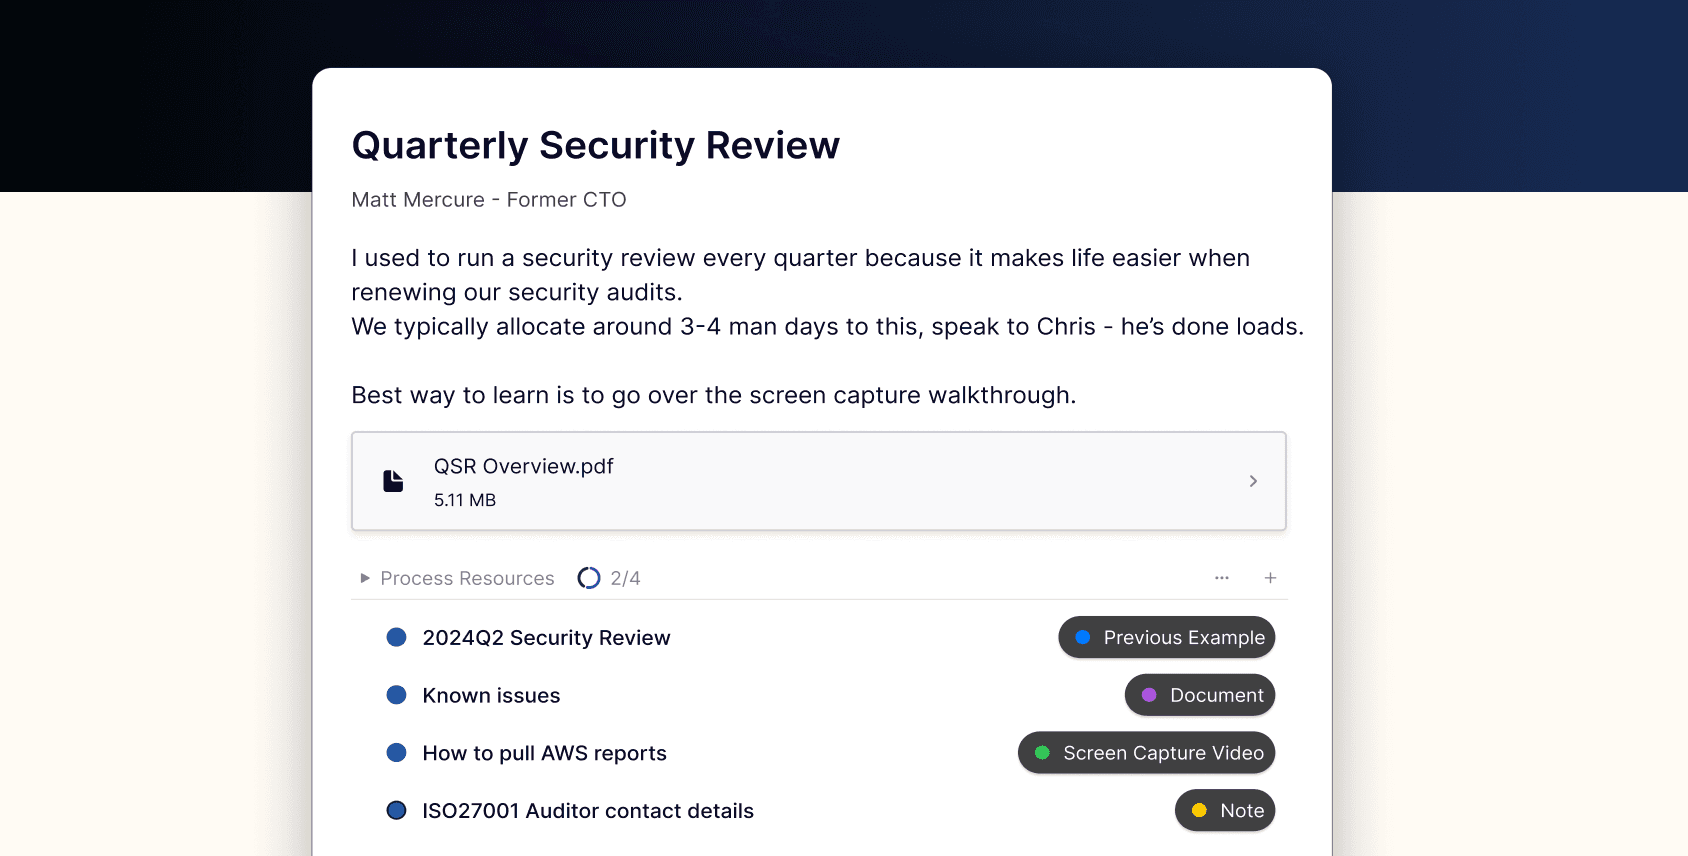Click the Quarterly Security Review title
This screenshot has height=856, width=1688.
point(596,146)
